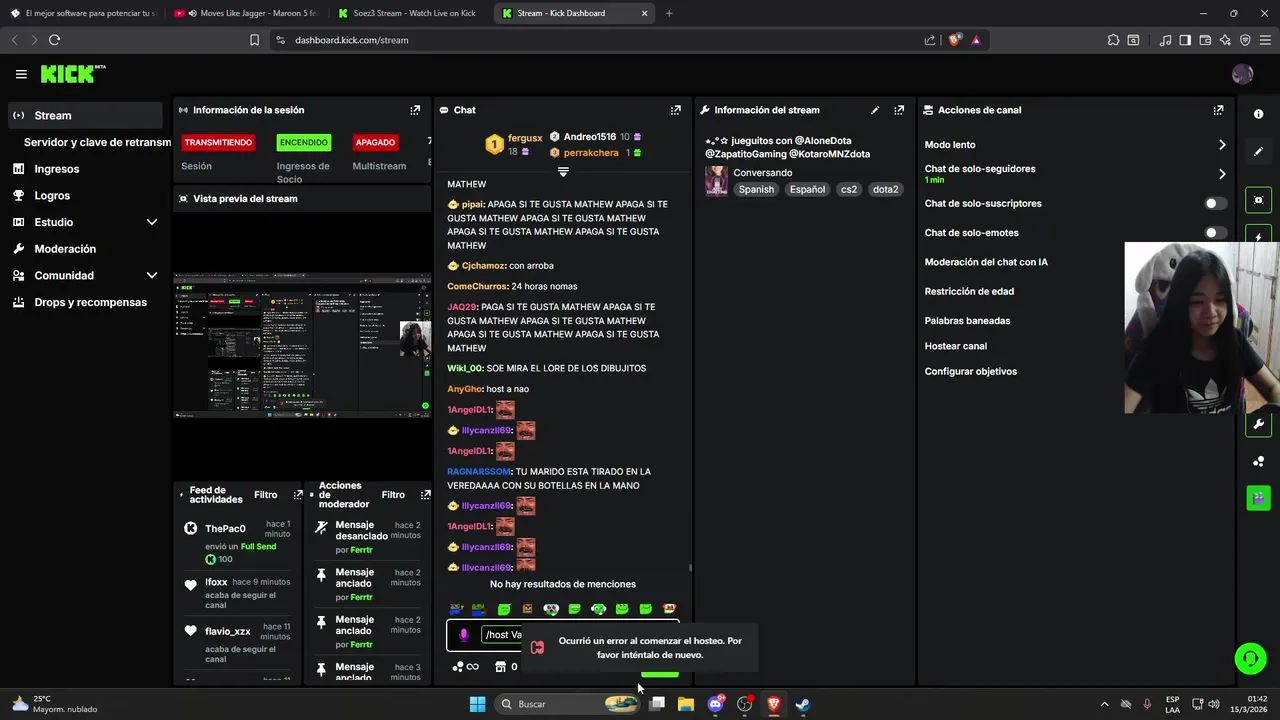The height and width of the screenshot is (720, 1280).
Task: Open Drops y recompensas in the sidebar
Action: 90,302
